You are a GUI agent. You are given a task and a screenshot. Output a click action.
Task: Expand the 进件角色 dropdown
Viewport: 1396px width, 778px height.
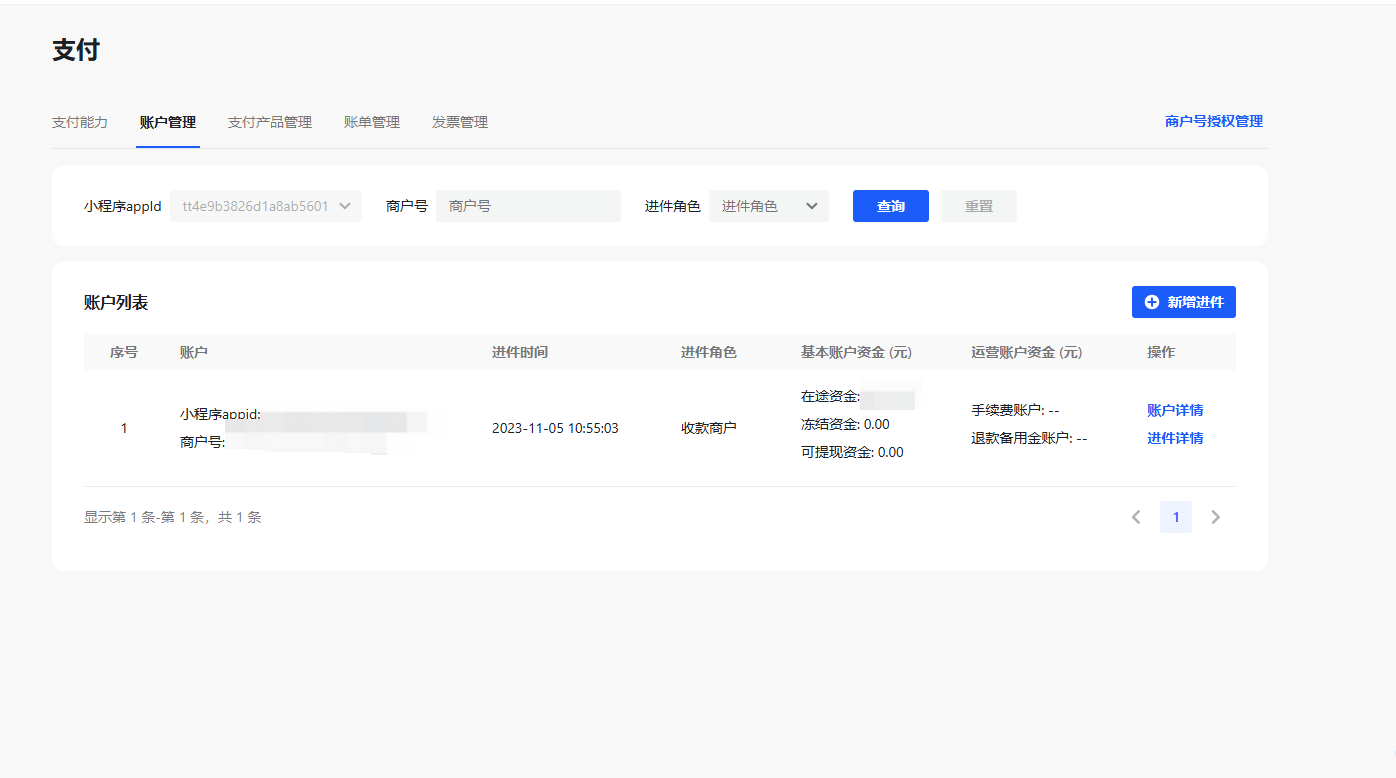tap(768, 206)
